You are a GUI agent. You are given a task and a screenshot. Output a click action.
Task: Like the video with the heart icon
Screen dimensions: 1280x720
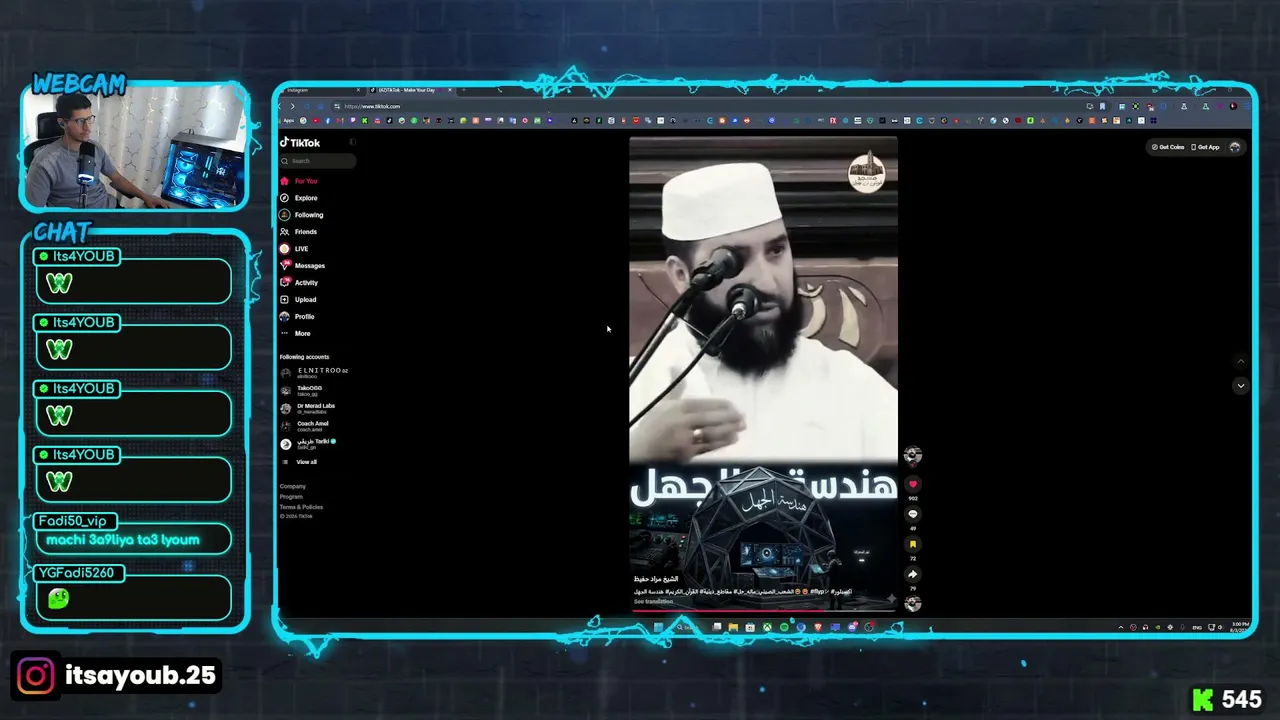(x=912, y=484)
